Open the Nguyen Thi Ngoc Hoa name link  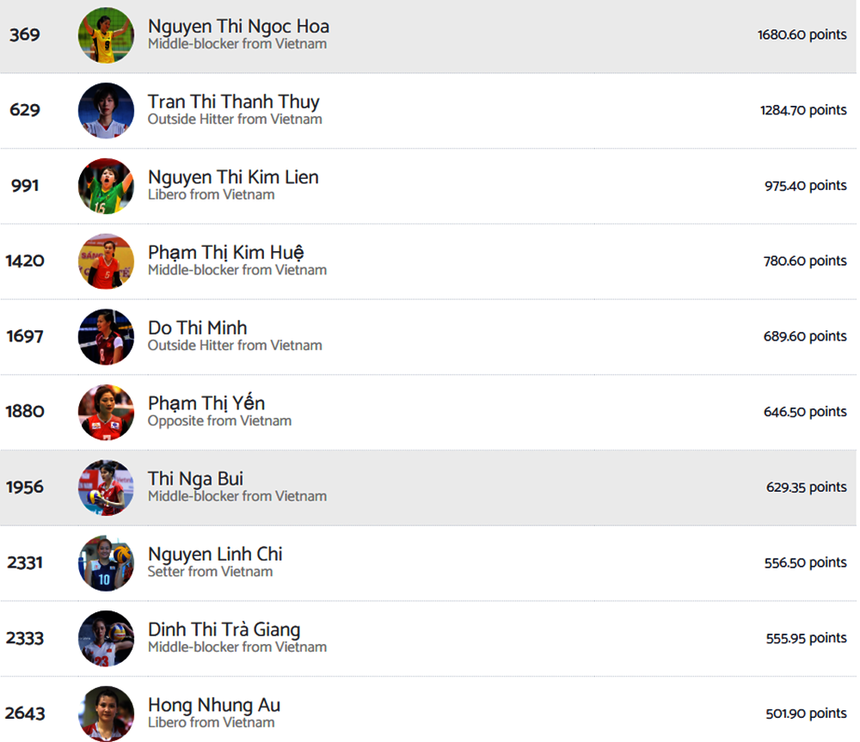238,27
